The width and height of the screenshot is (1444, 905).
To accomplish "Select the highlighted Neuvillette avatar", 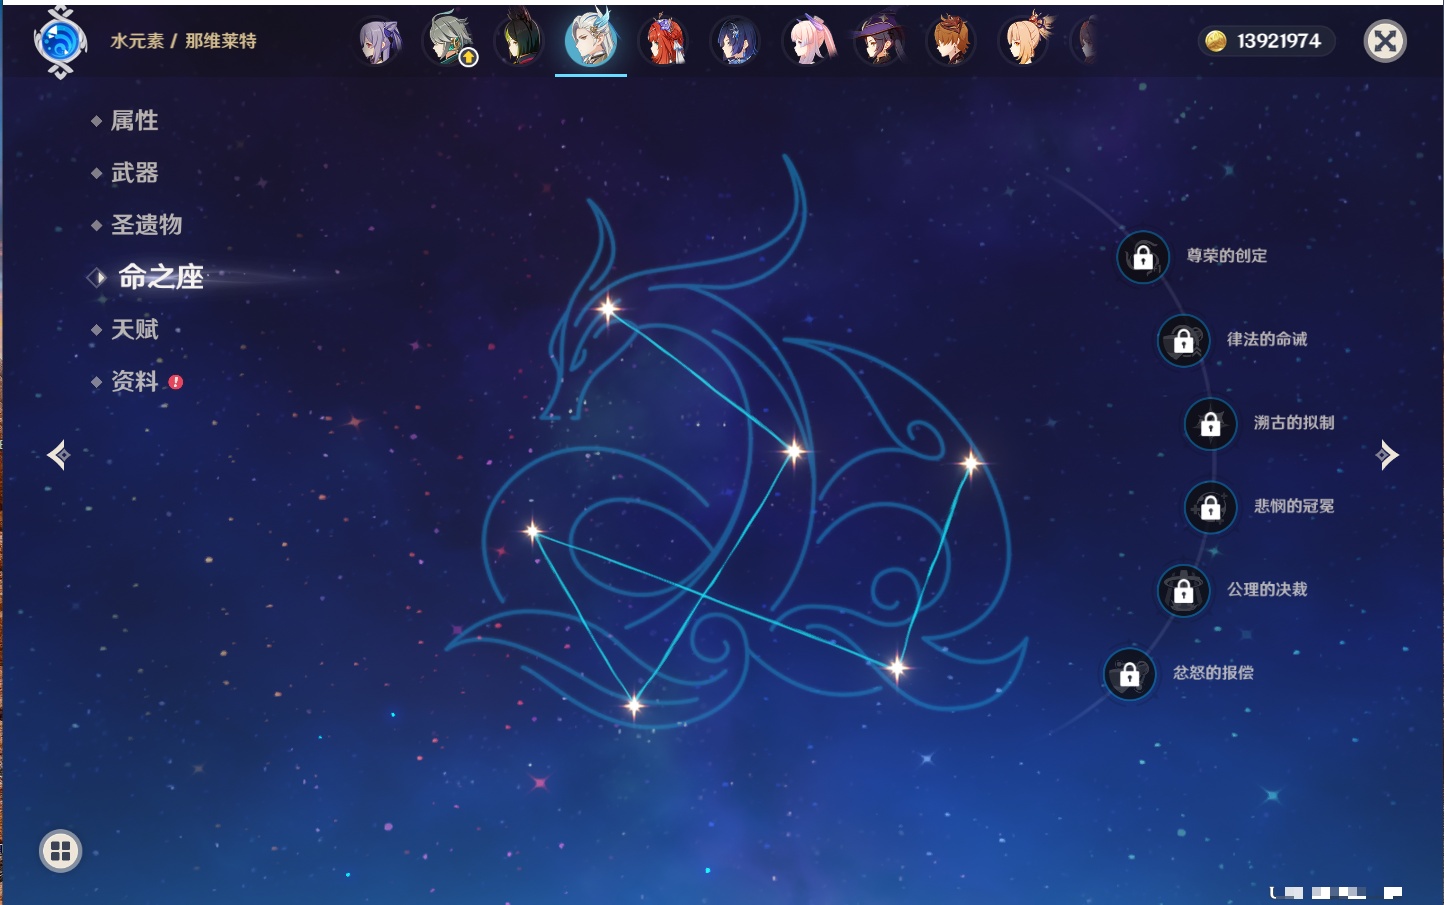I will coord(591,39).
